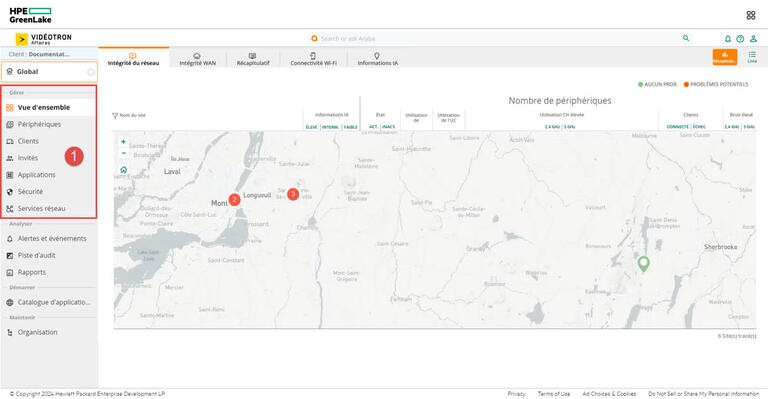768x399 pixels.
Task: Click the AUCUN PROB. legend entry
Action: (x=657, y=85)
